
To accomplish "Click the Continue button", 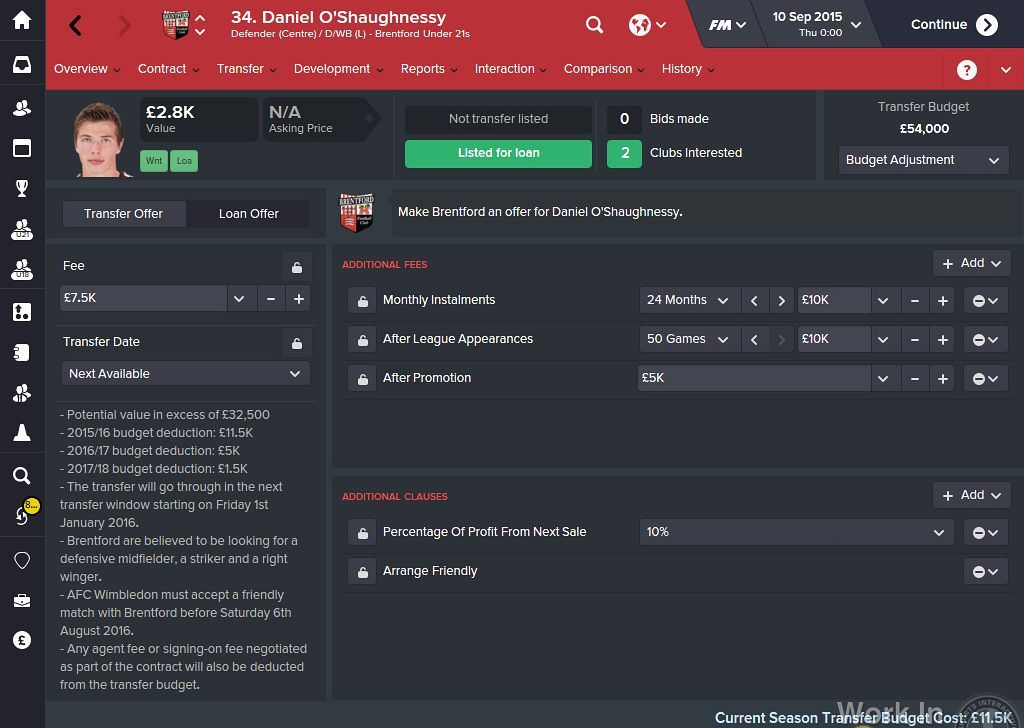I will click(954, 25).
